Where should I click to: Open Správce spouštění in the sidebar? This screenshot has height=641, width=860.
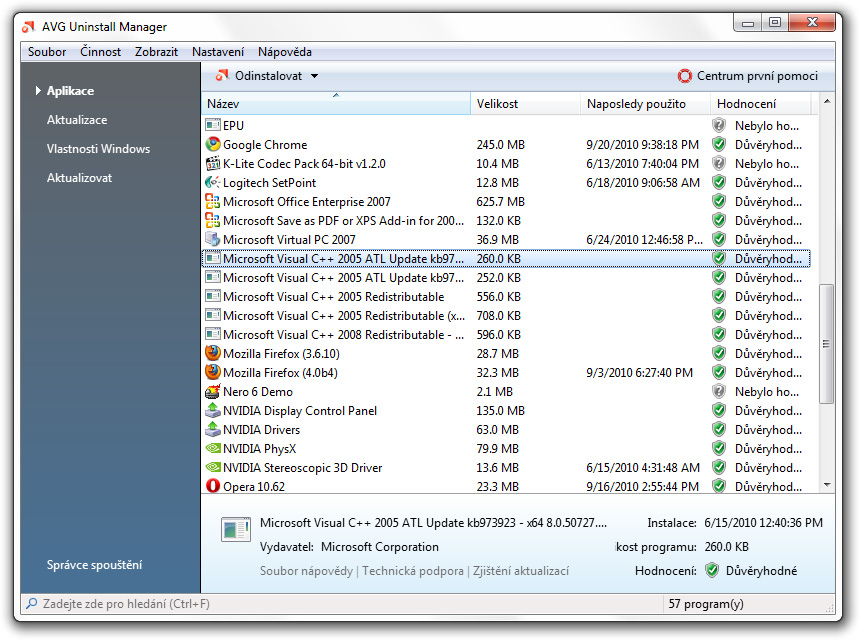coord(94,565)
